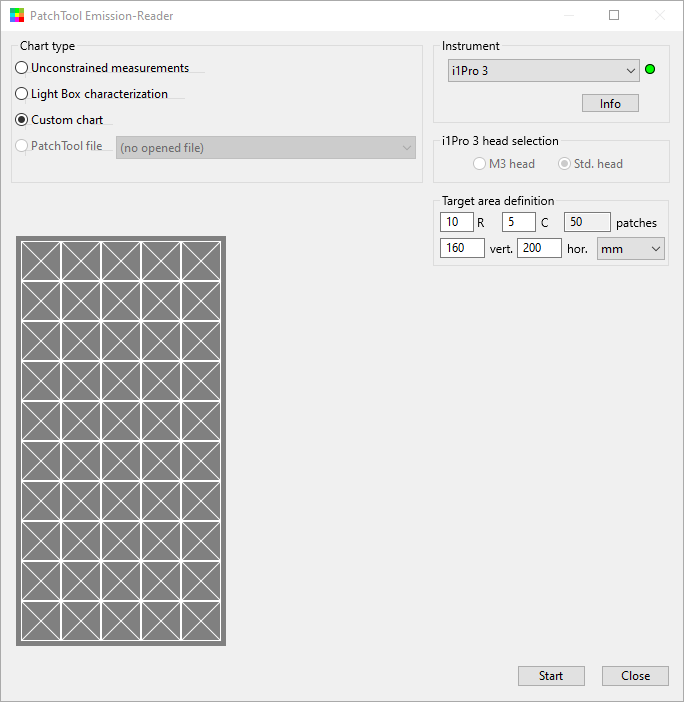684x702 pixels.
Task: Click the top-left patch in chart preview
Action: tap(41, 262)
